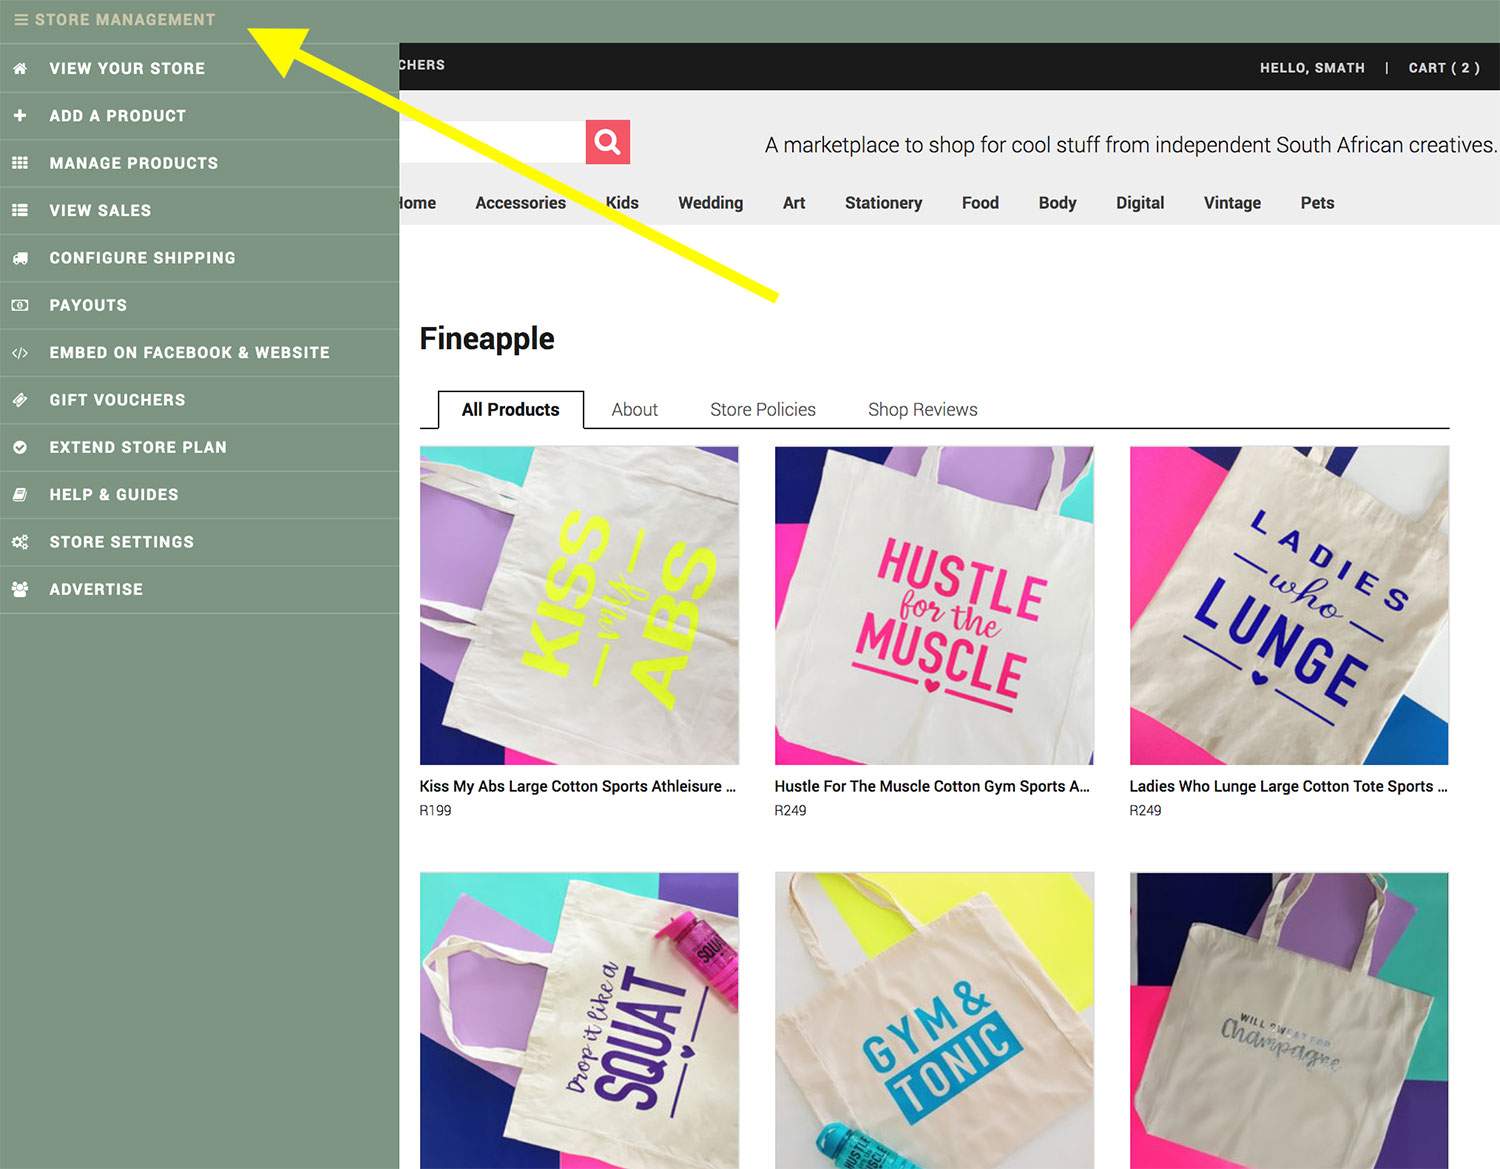The width and height of the screenshot is (1500, 1169).
Task: Click the View Sales list icon
Action: point(20,210)
